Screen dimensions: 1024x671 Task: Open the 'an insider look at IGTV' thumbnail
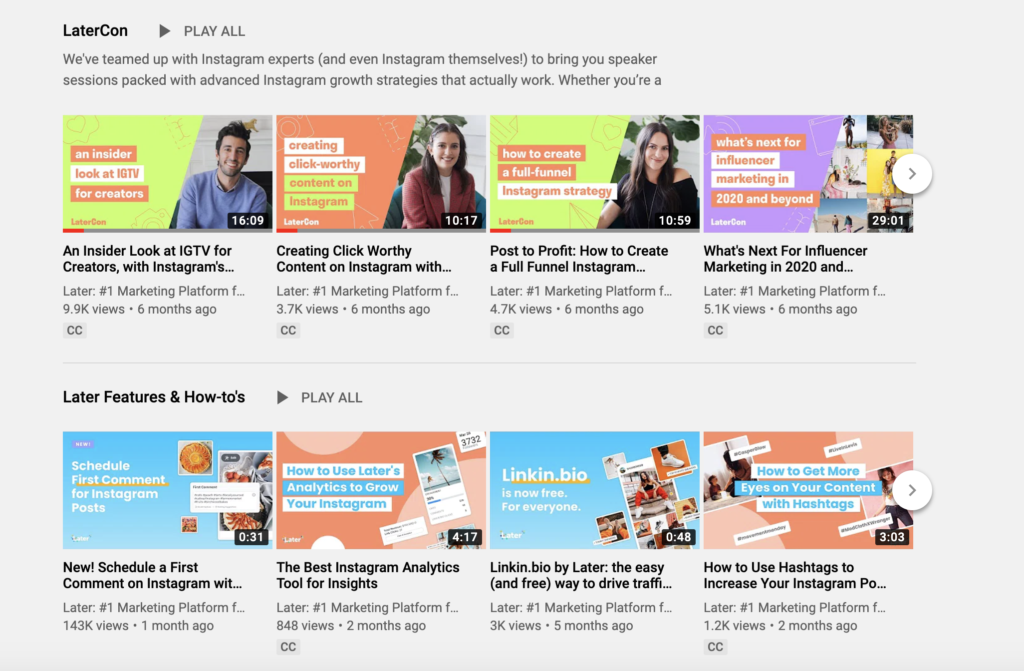tap(168, 174)
